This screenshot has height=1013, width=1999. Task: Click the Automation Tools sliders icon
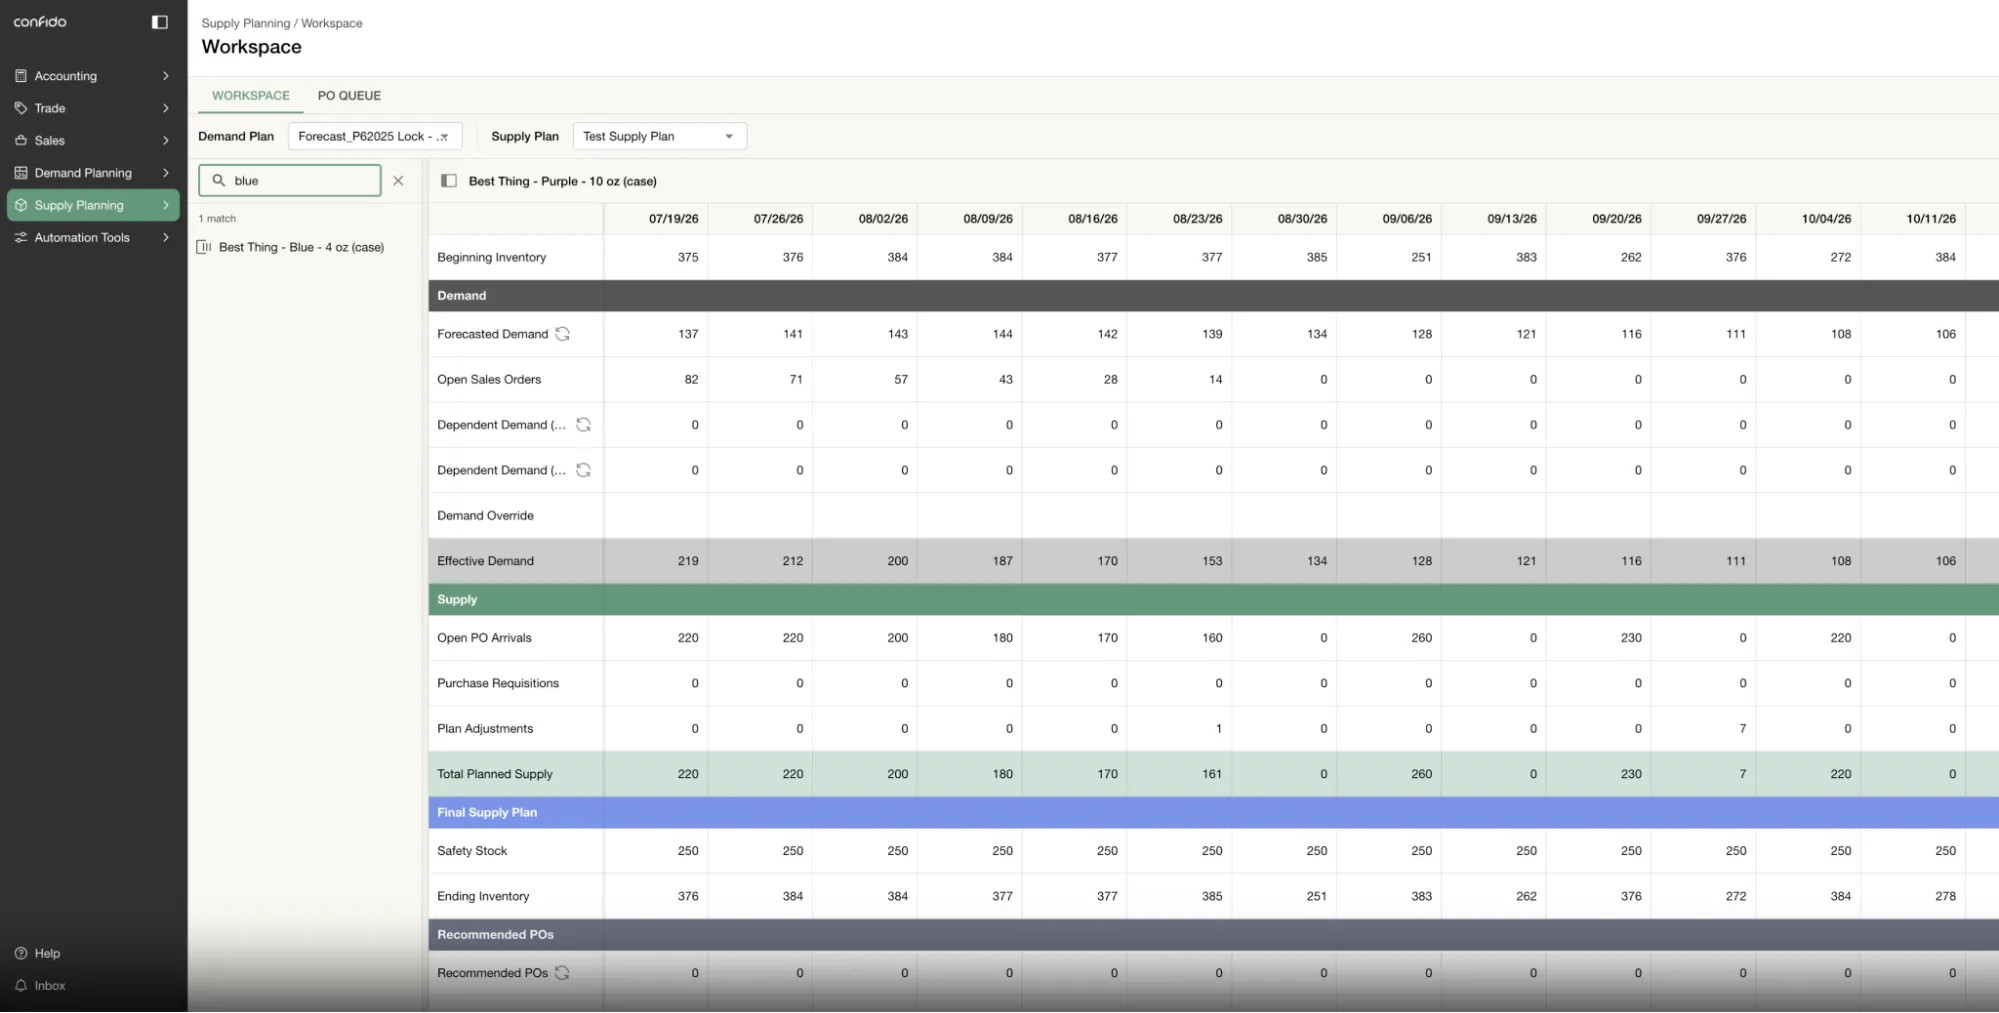[21, 238]
